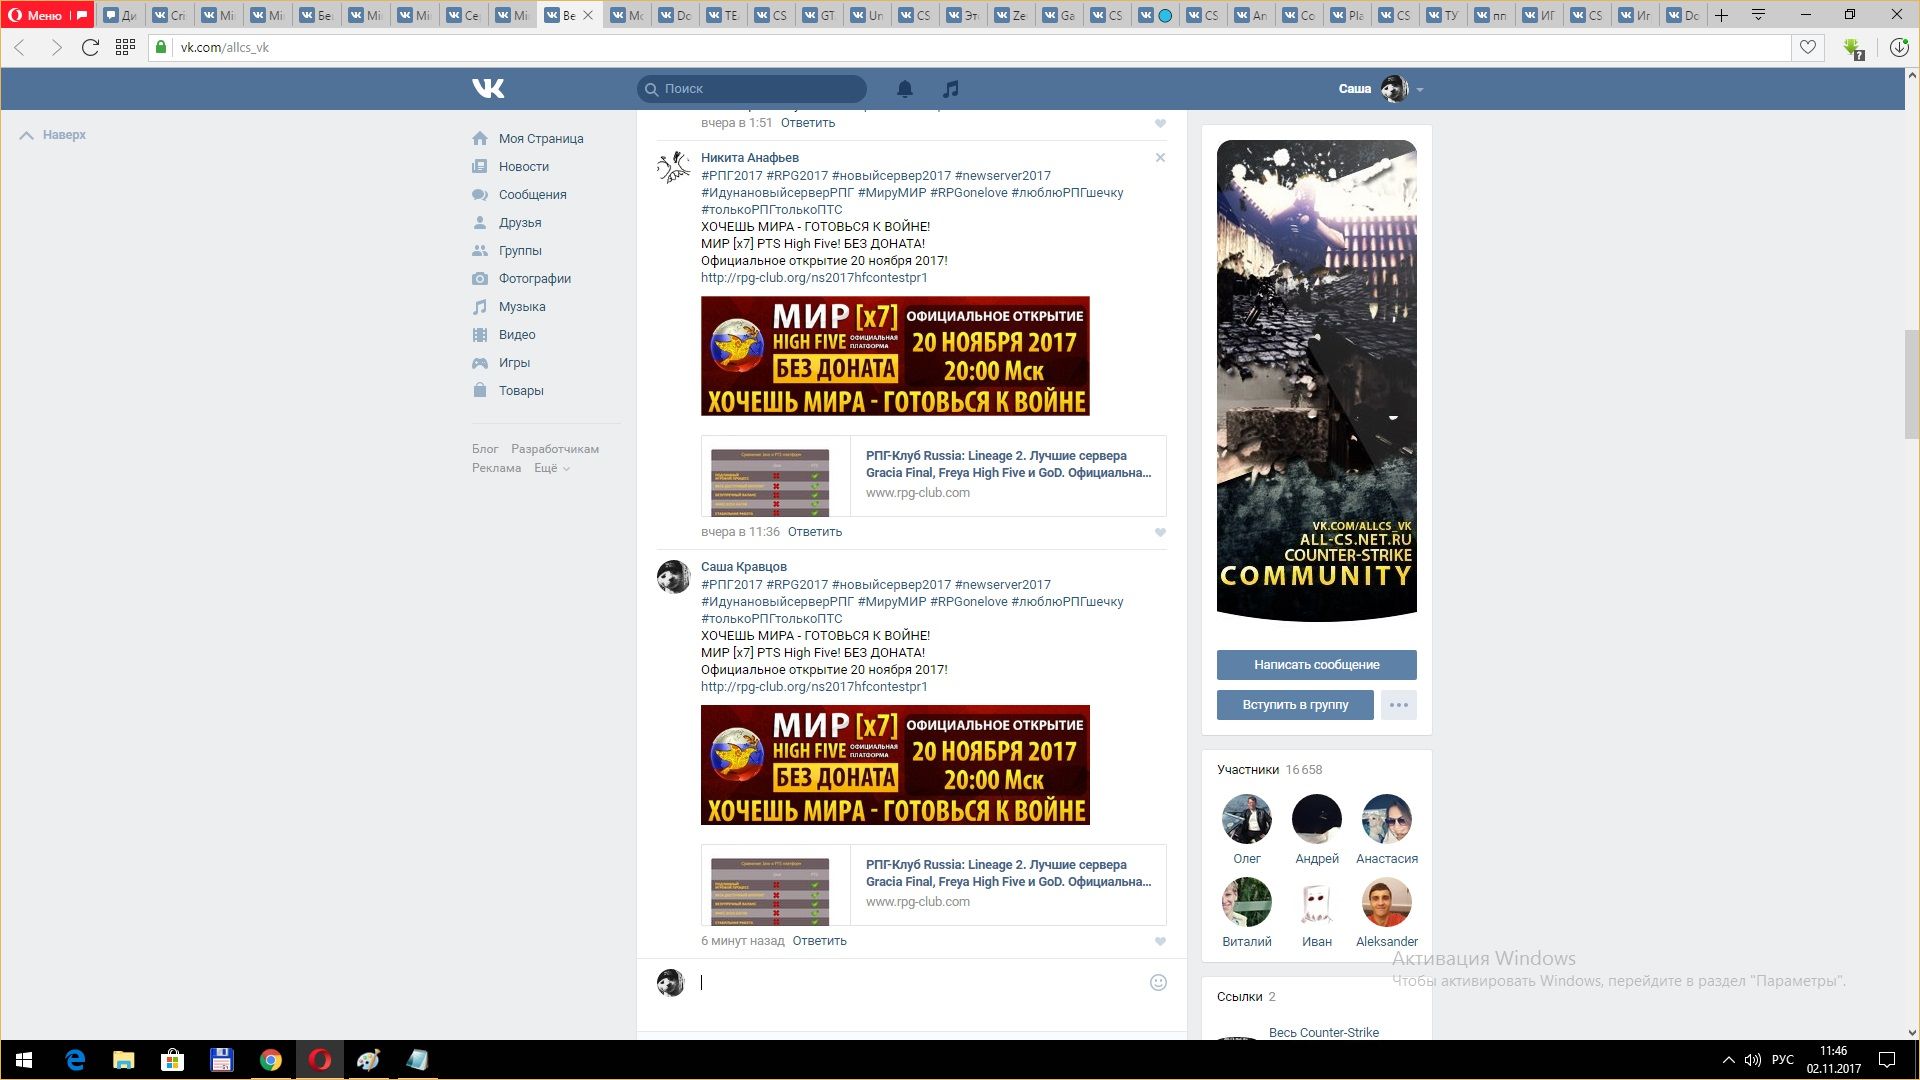Focus the VK Поиск search field
The width and height of the screenshot is (1920, 1080).
click(x=760, y=89)
